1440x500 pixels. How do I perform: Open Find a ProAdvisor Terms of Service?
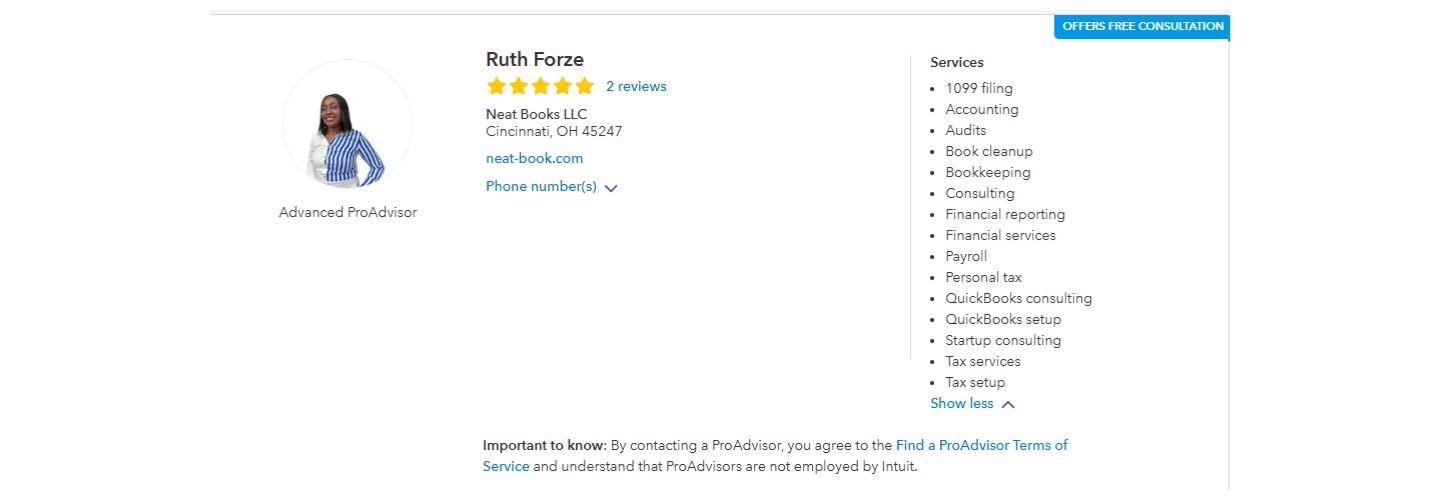point(981,446)
